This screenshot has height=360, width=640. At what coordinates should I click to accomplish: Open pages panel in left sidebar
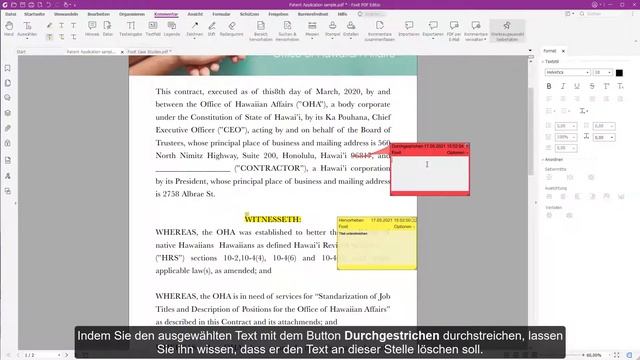[8, 83]
